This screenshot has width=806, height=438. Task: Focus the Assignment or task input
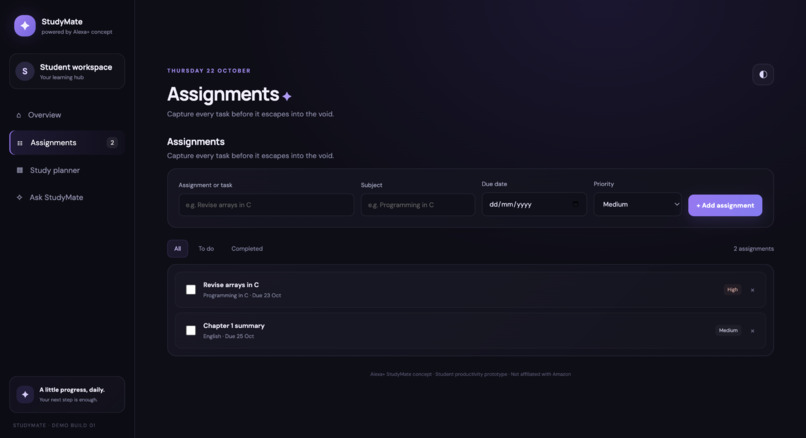(266, 205)
